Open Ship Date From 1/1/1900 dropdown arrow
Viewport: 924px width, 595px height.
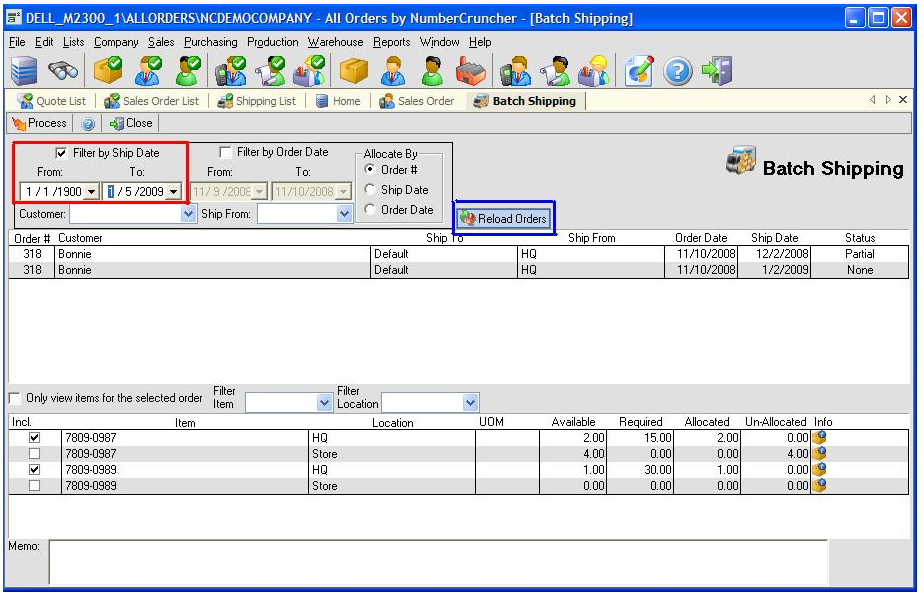(x=91, y=191)
